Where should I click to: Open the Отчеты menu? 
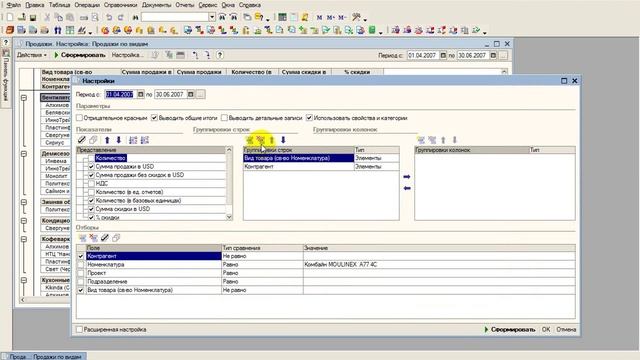184,5
